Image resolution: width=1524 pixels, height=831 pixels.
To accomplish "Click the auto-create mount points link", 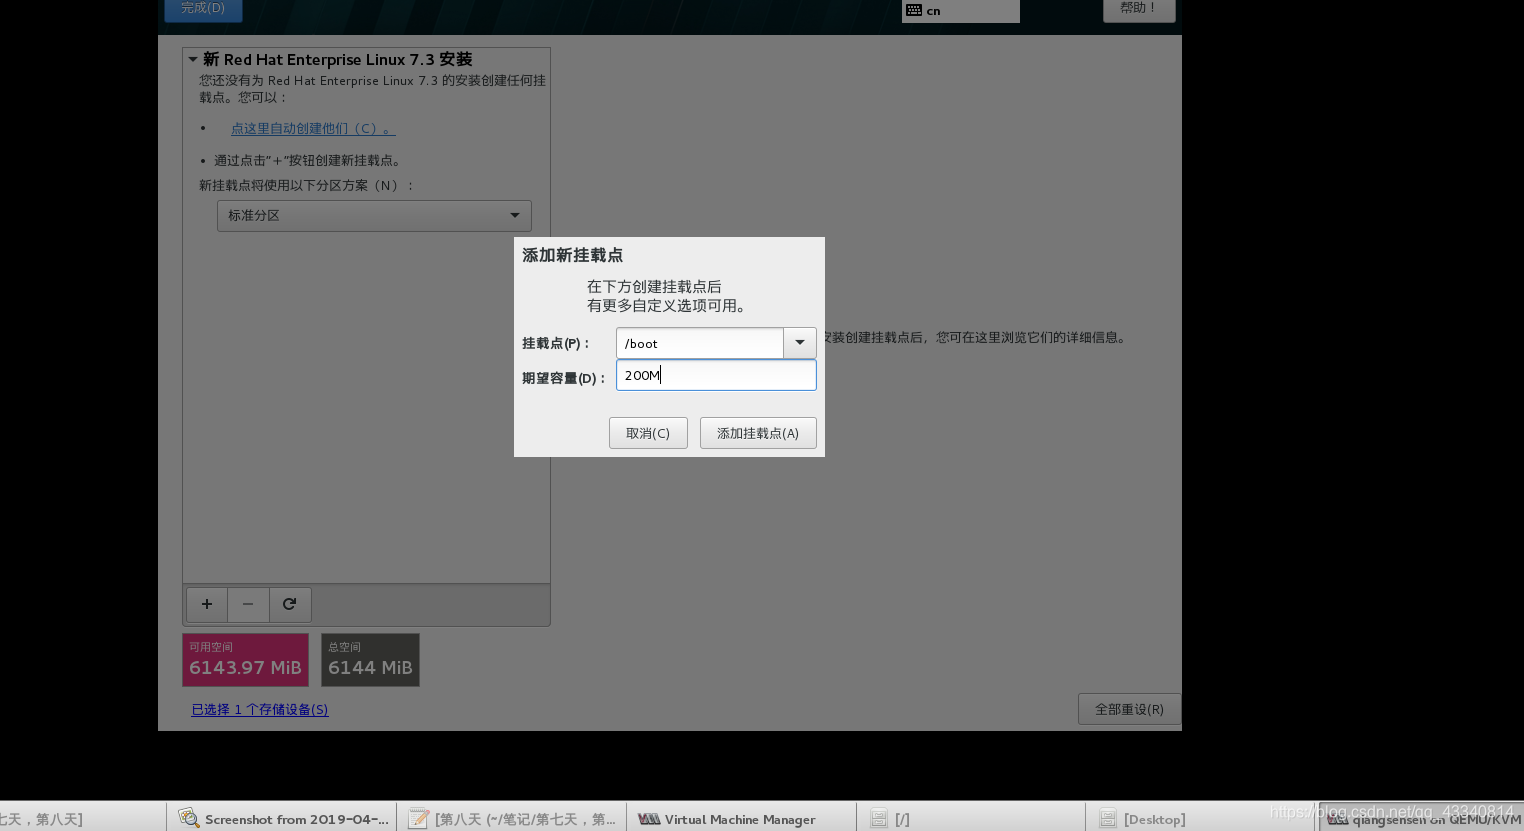I will pos(313,129).
